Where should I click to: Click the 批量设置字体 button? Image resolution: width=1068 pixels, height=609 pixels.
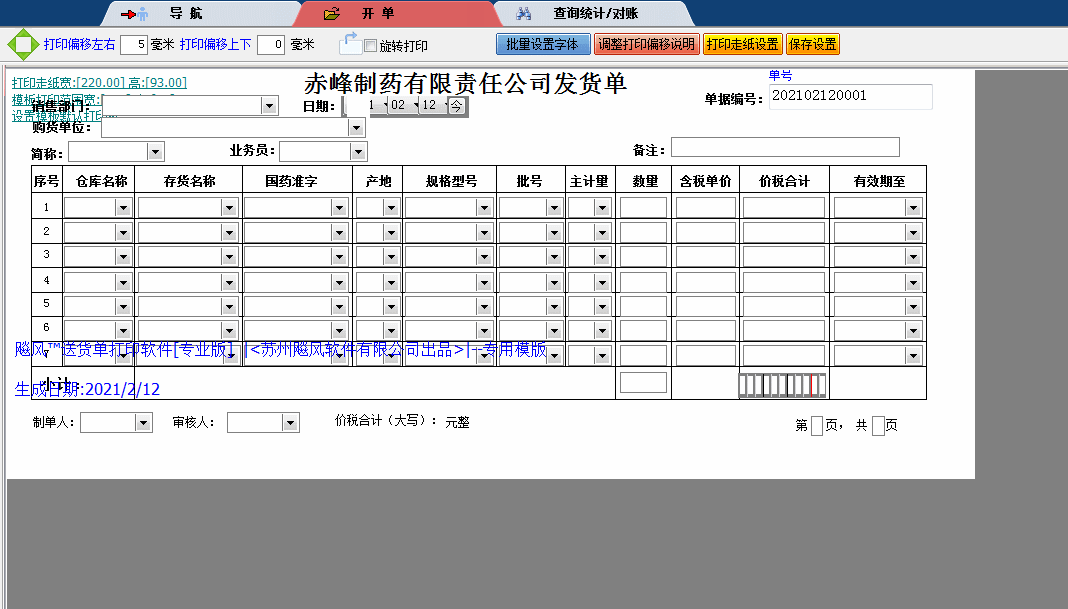click(542, 44)
